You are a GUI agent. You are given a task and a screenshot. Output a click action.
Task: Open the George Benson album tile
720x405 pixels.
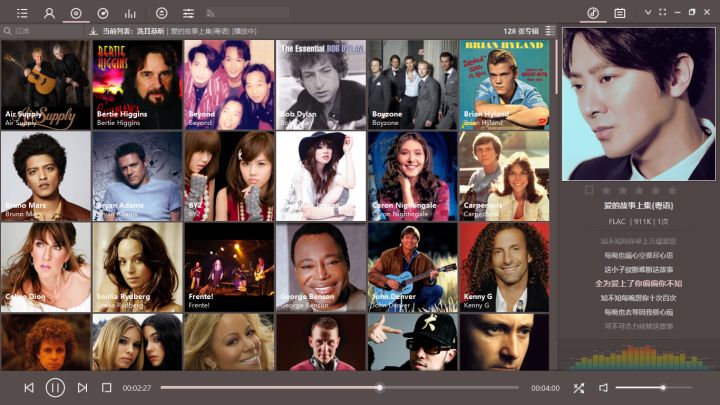321,267
